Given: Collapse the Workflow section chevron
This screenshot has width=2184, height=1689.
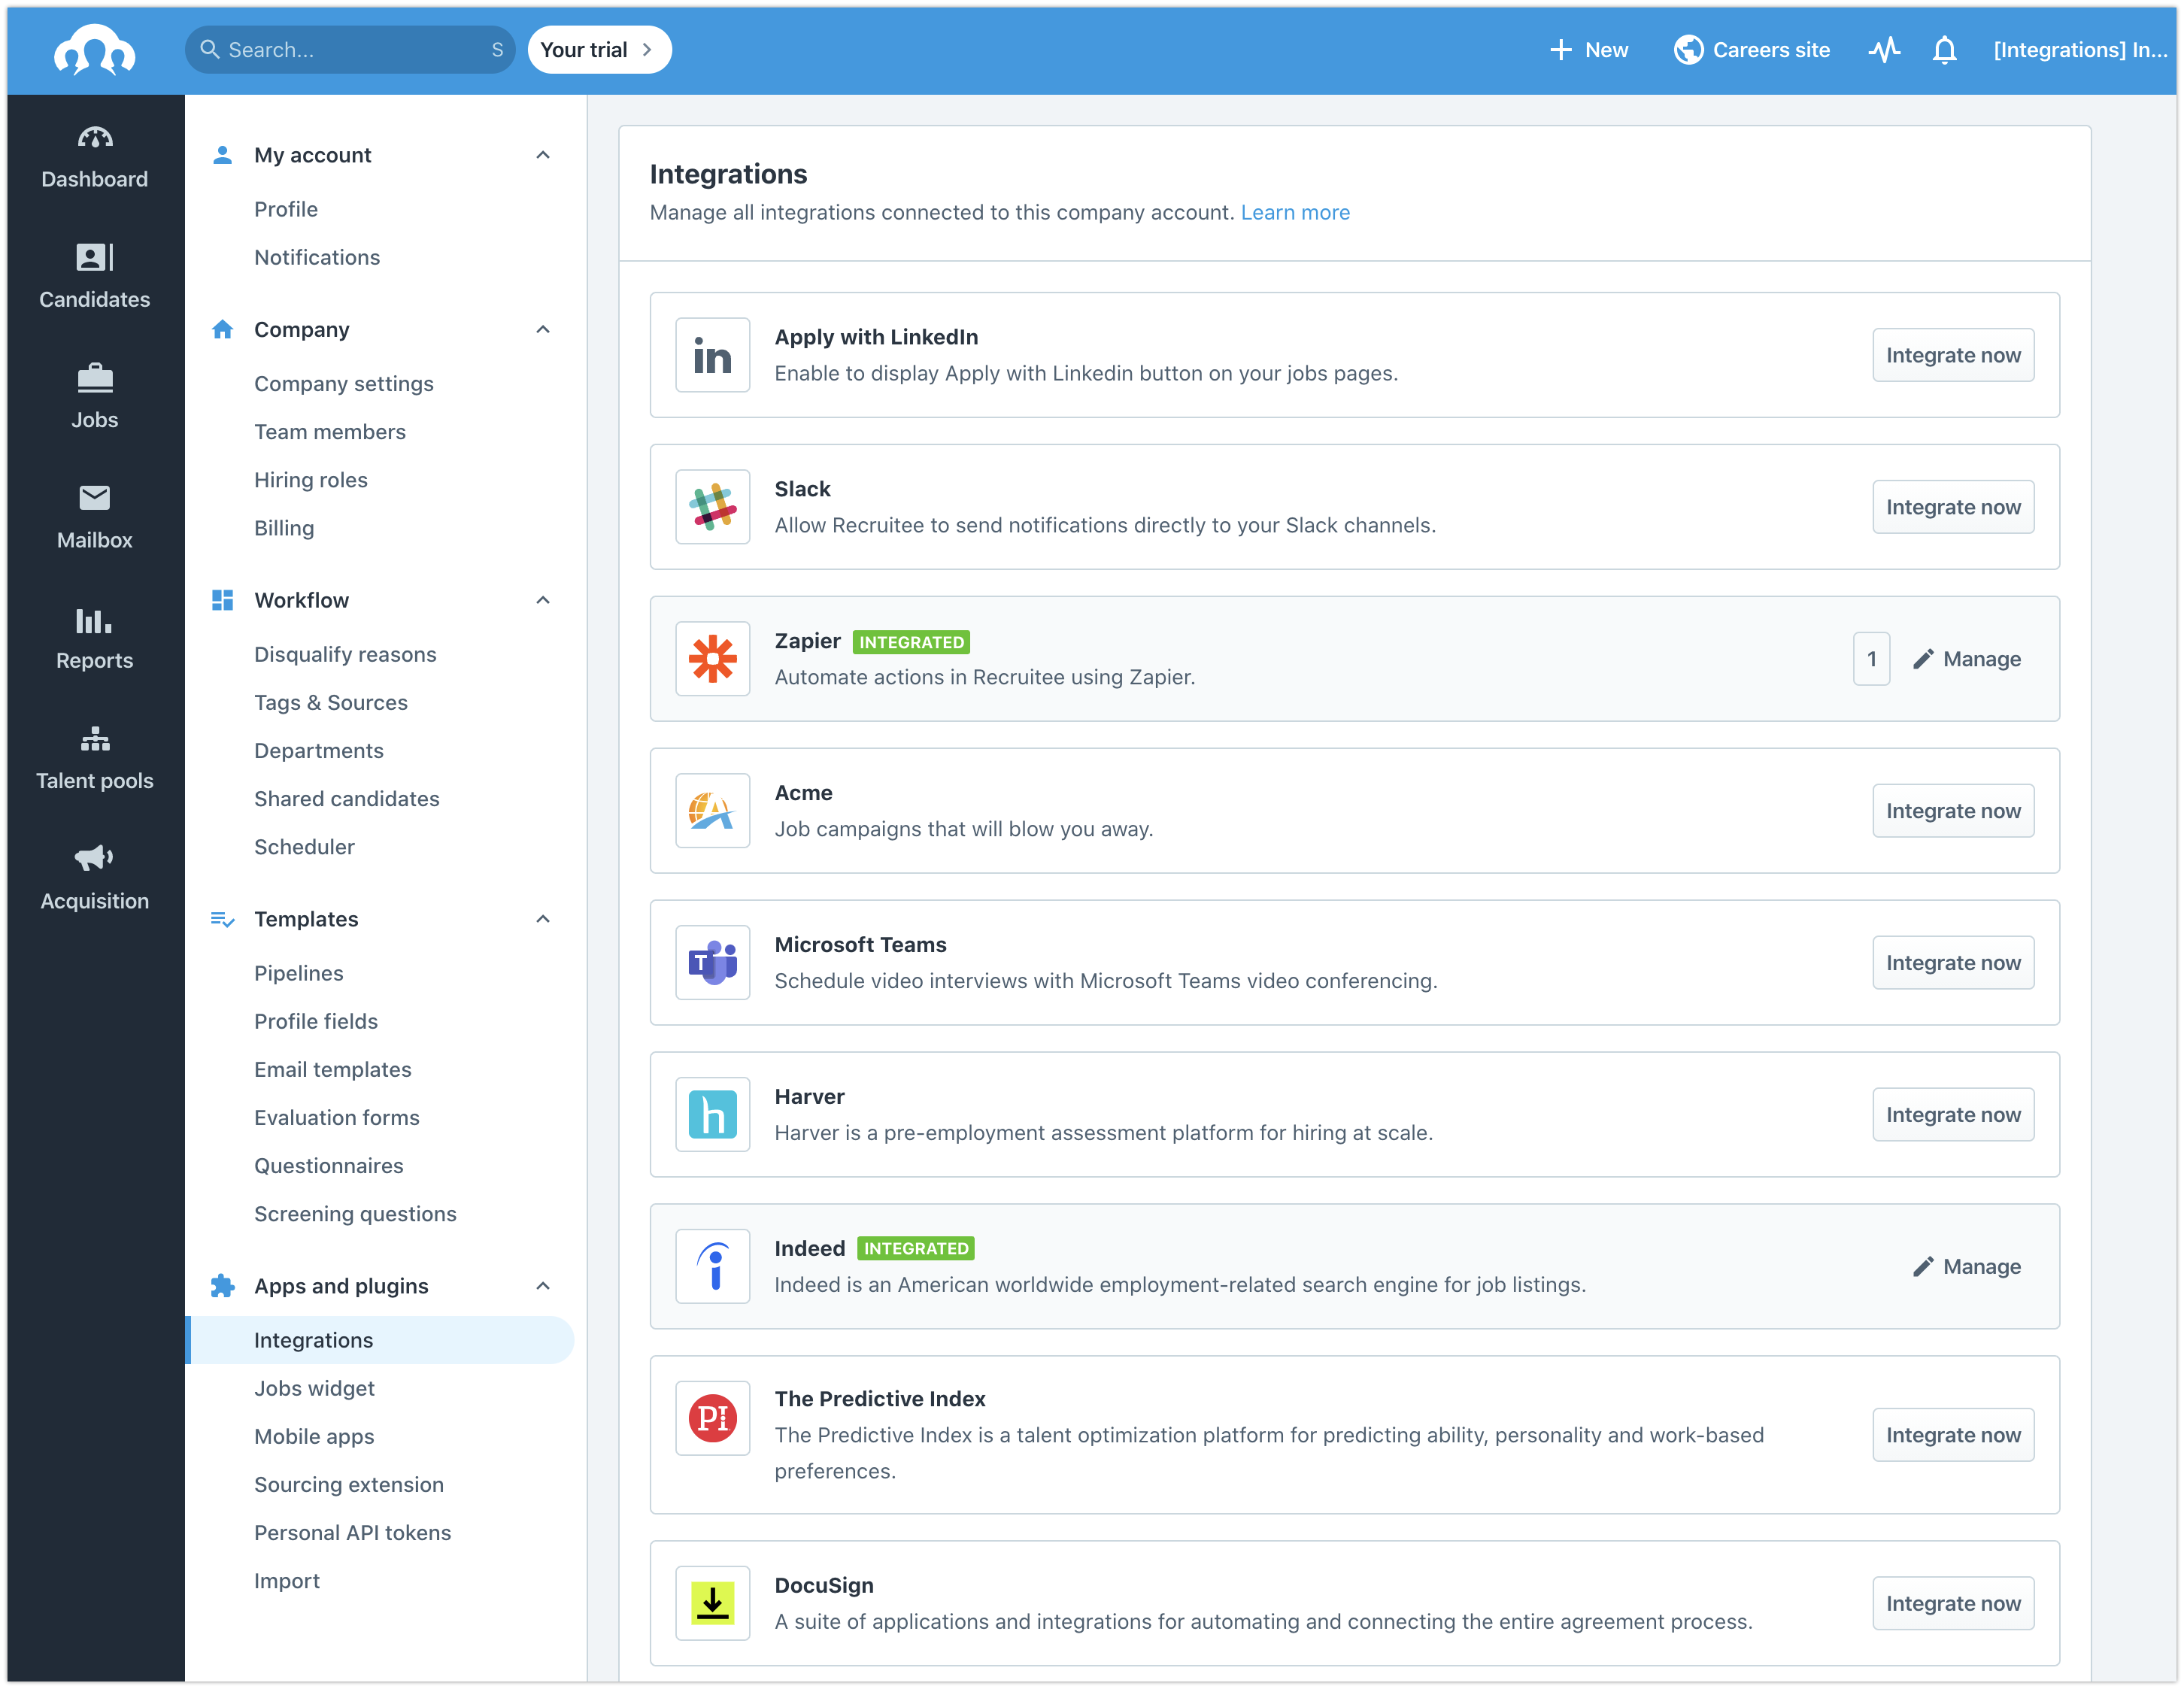Looking at the screenshot, I should point(543,600).
